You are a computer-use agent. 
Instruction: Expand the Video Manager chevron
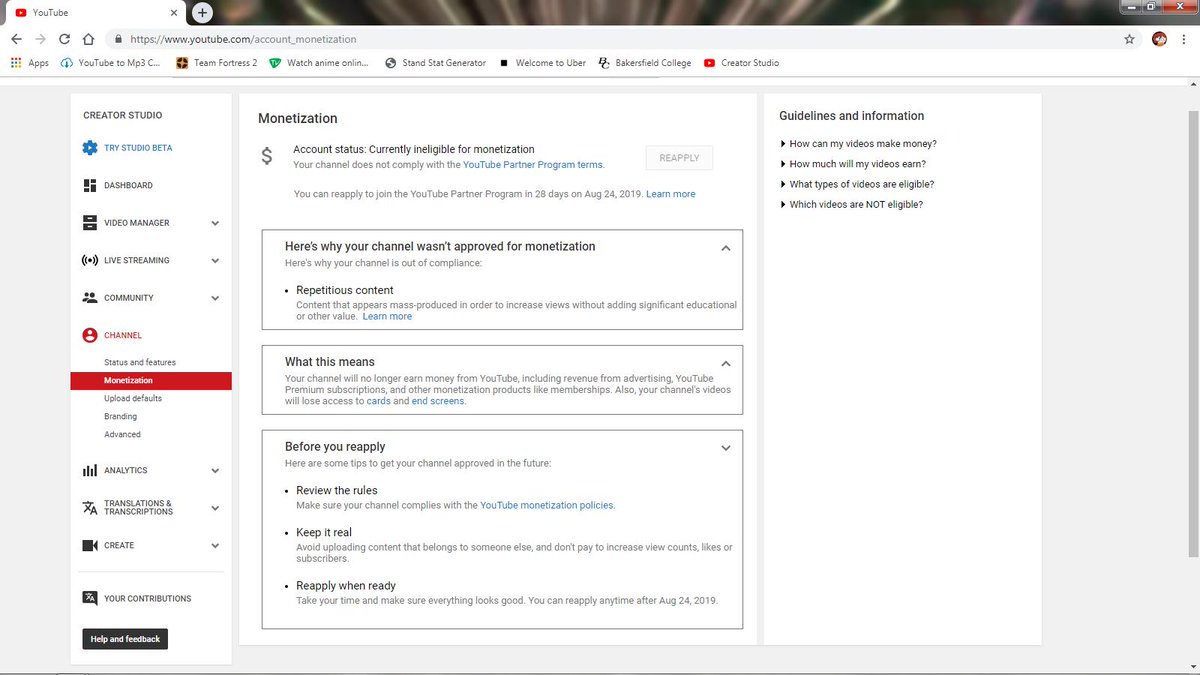[x=215, y=223]
